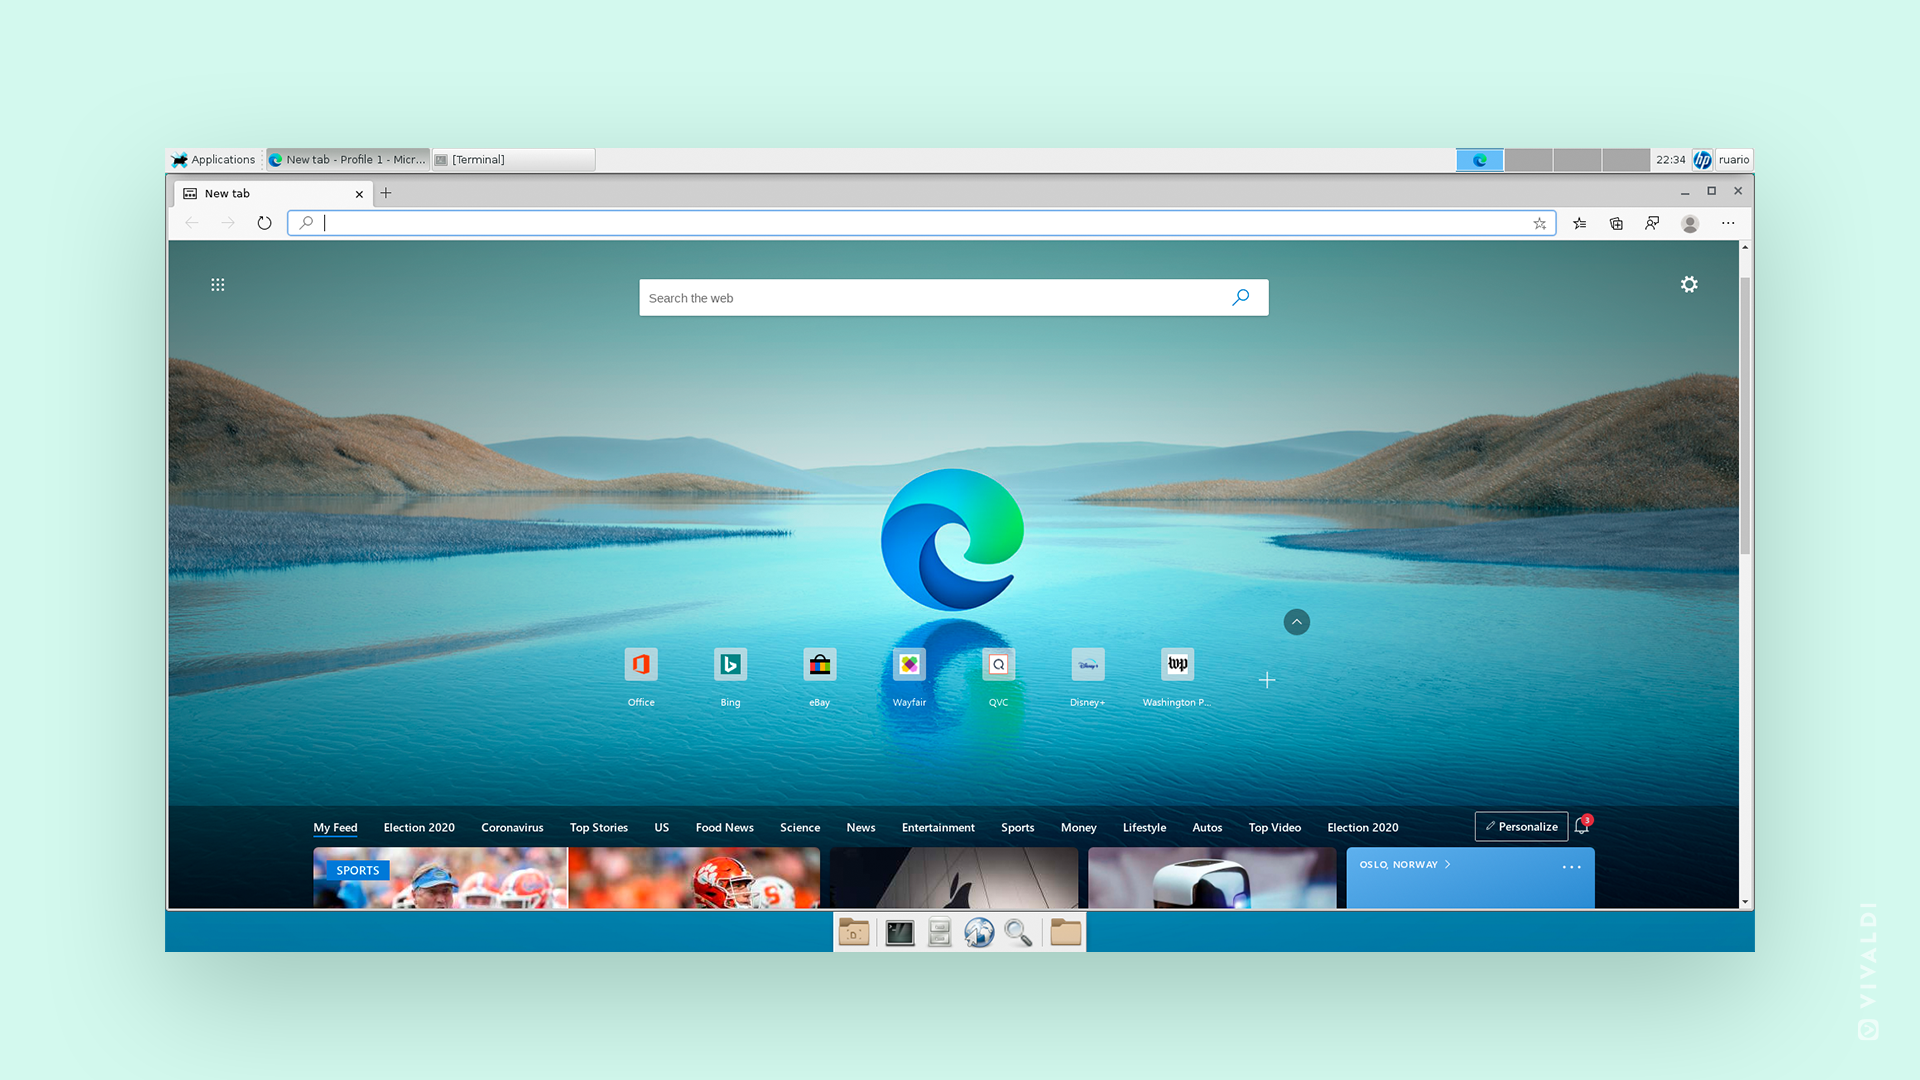Expand the Top Video section

pyautogui.click(x=1275, y=827)
